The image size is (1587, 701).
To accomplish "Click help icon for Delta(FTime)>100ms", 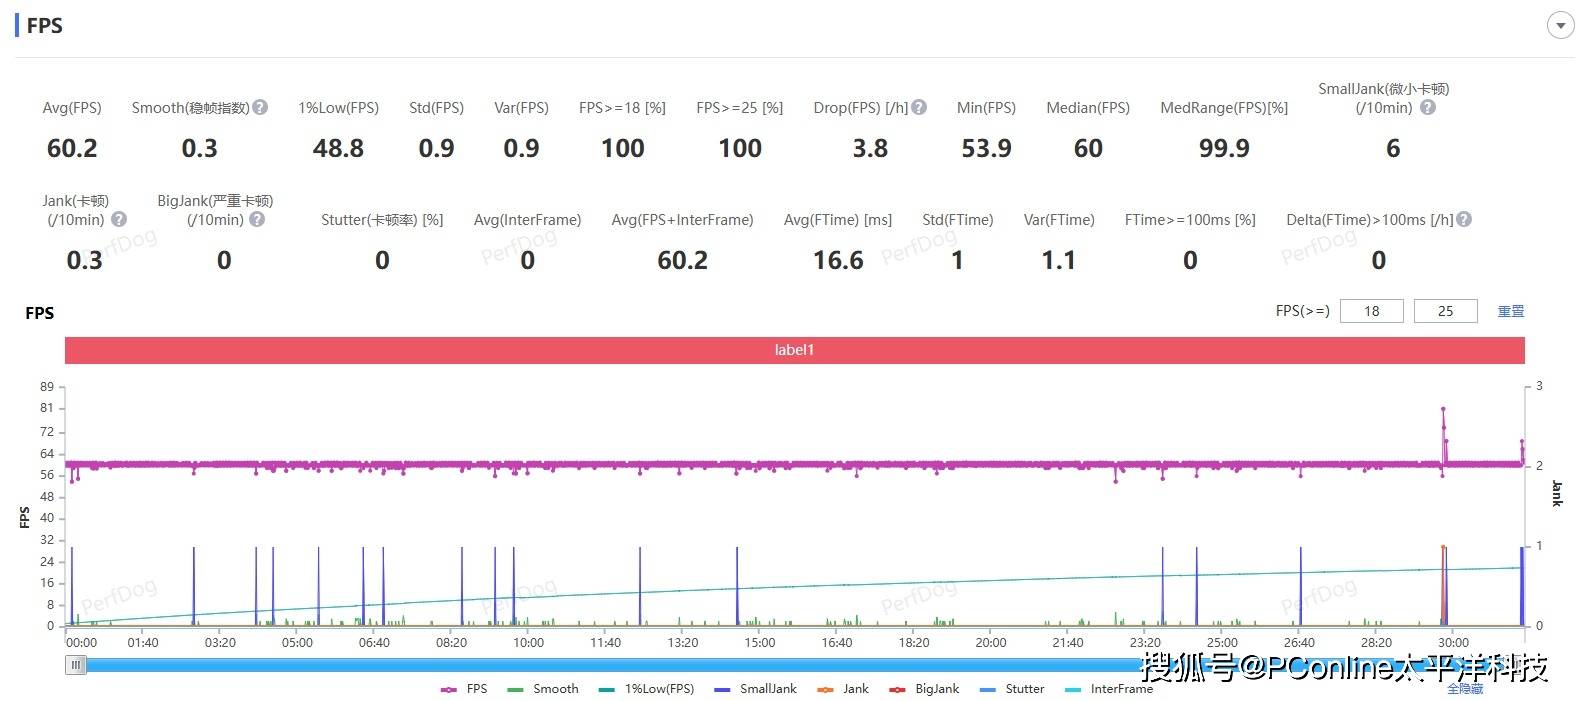I will click(1464, 219).
